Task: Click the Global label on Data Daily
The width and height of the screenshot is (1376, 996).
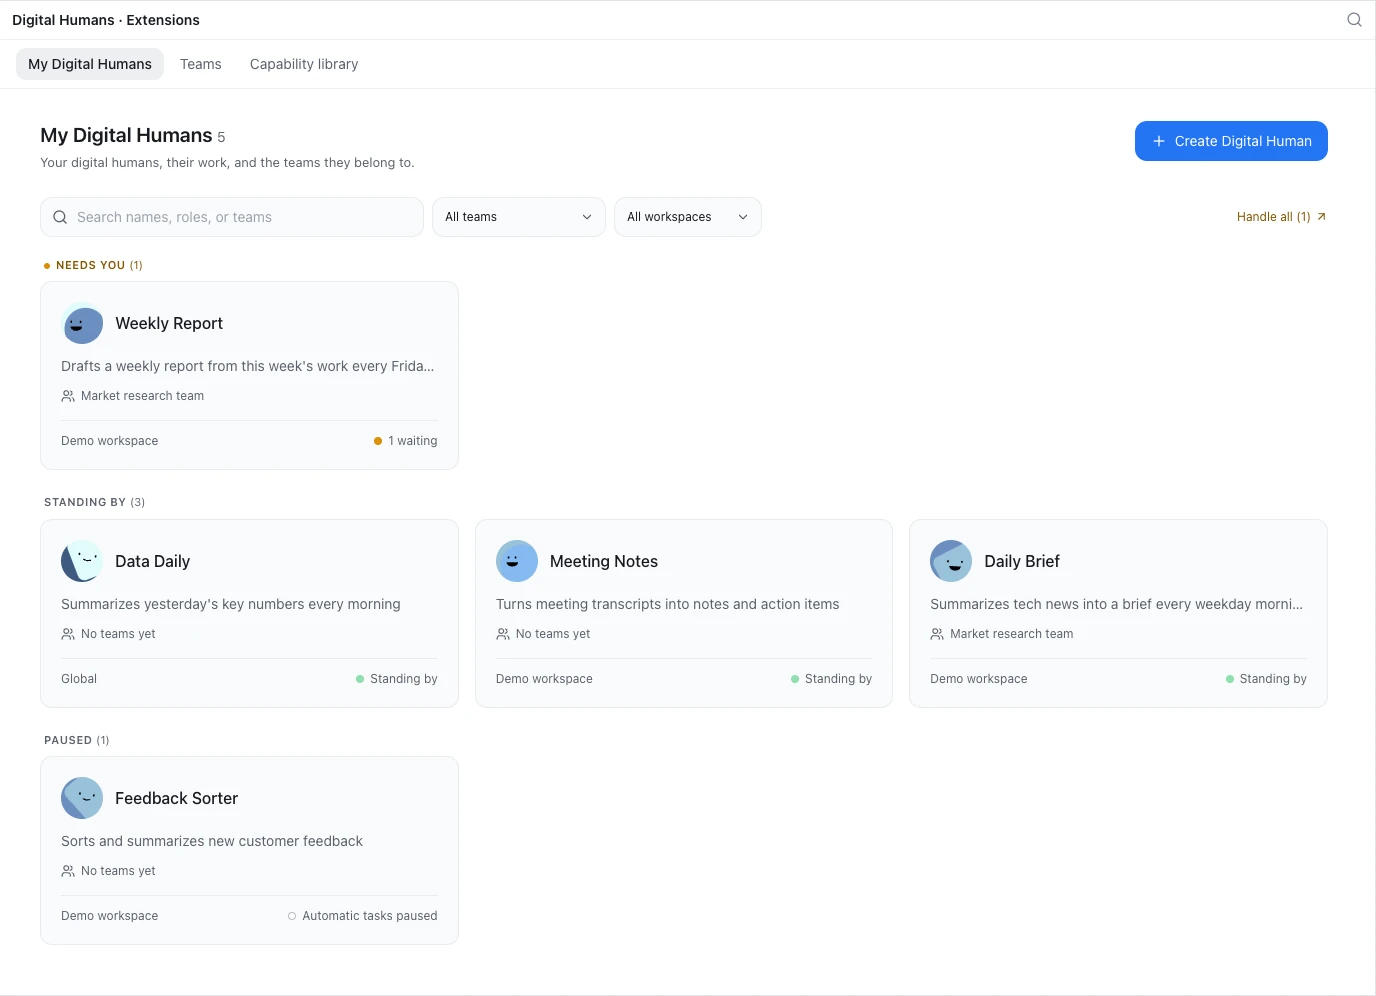Action: [x=79, y=679]
